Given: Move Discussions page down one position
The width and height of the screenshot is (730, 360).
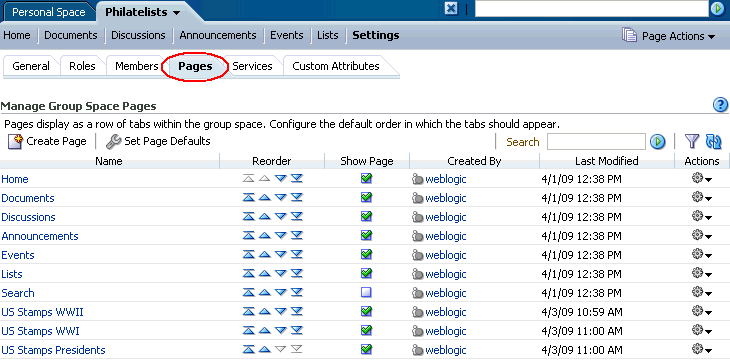Looking at the screenshot, I should (x=280, y=217).
